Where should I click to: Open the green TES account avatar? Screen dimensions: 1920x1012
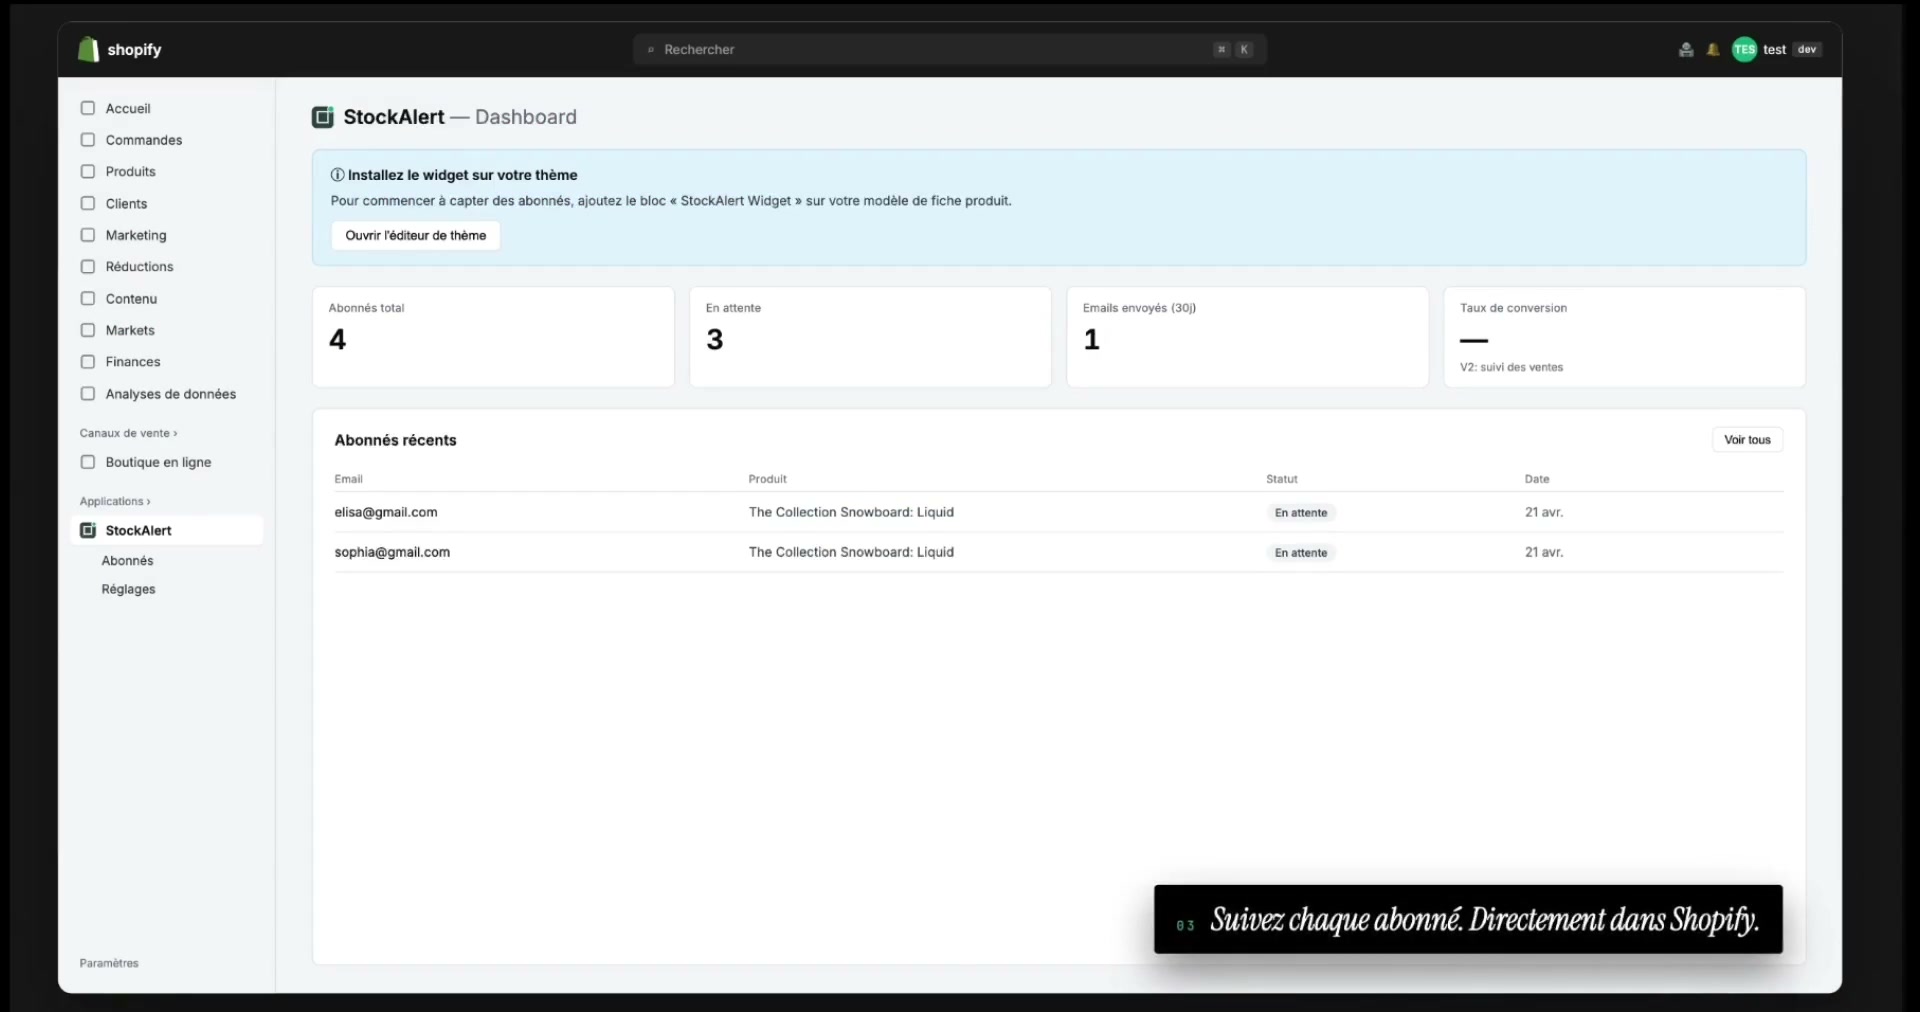pos(1744,49)
